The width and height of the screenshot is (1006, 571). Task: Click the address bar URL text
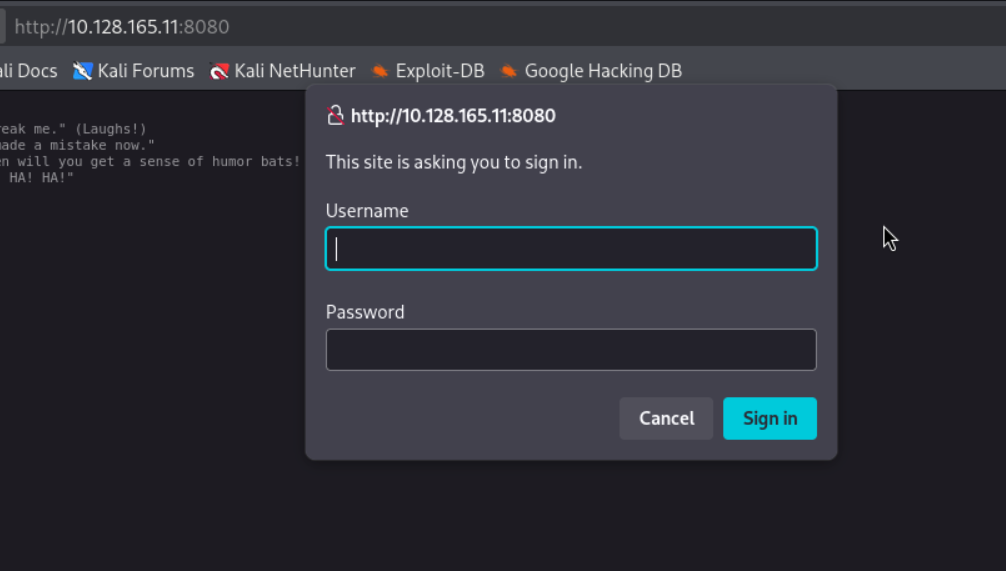[x=122, y=27]
